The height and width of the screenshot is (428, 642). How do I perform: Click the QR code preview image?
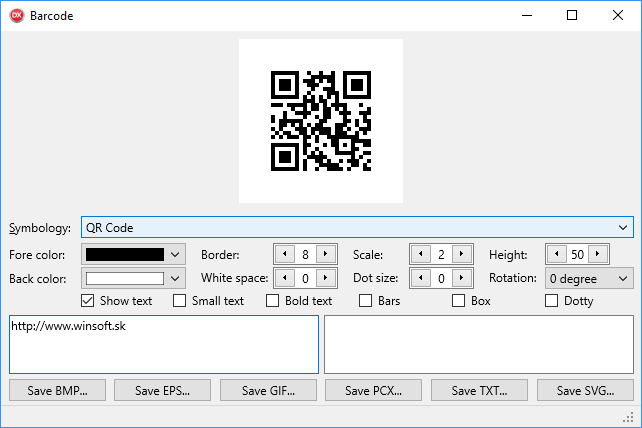pos(321,121)
